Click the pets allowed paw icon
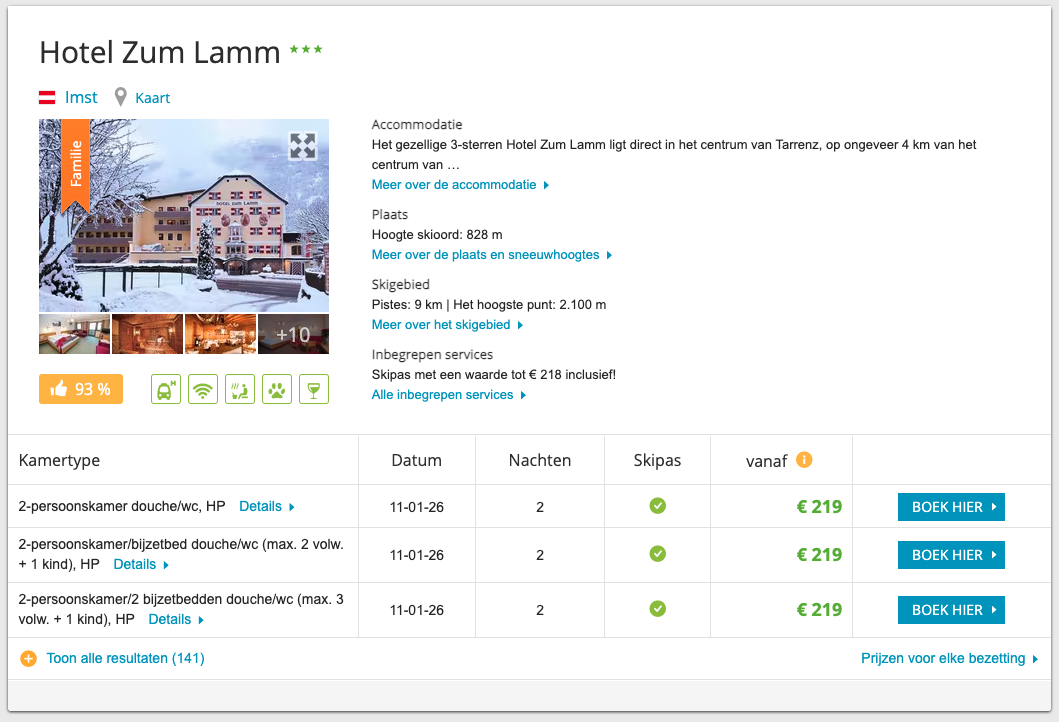 coord(277,389)
